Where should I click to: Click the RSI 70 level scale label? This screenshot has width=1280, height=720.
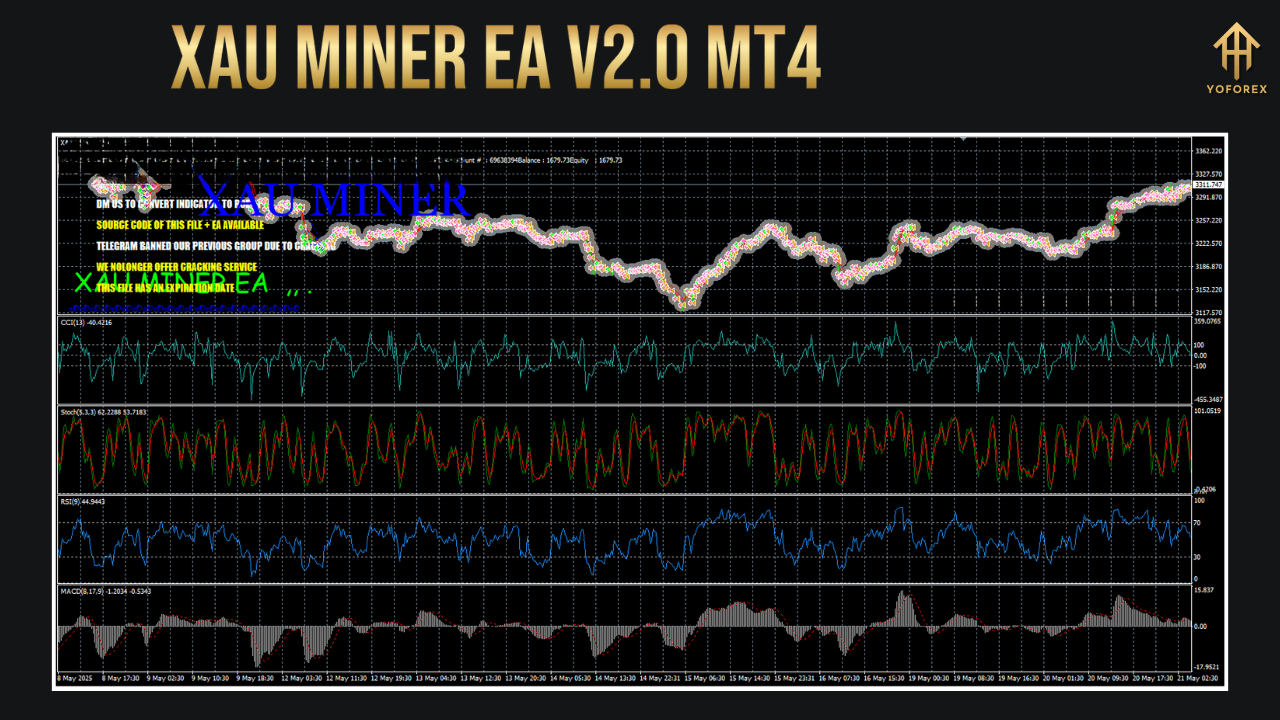pos(1199,522)
